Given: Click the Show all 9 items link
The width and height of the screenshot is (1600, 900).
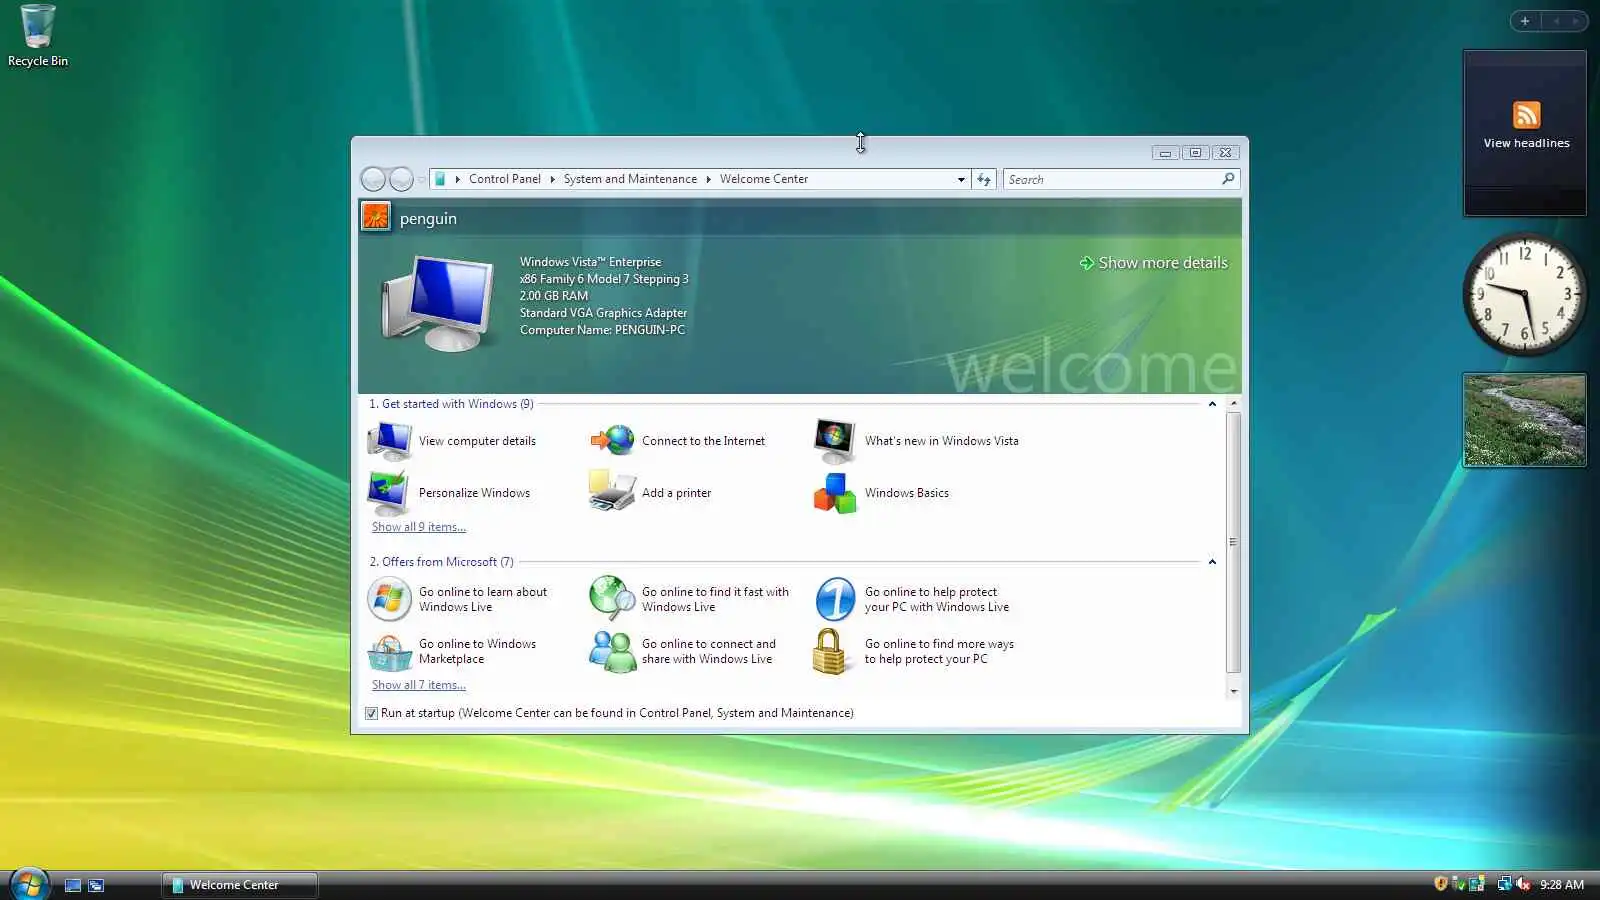Looking at the screenshot, I should click(419, 527).
